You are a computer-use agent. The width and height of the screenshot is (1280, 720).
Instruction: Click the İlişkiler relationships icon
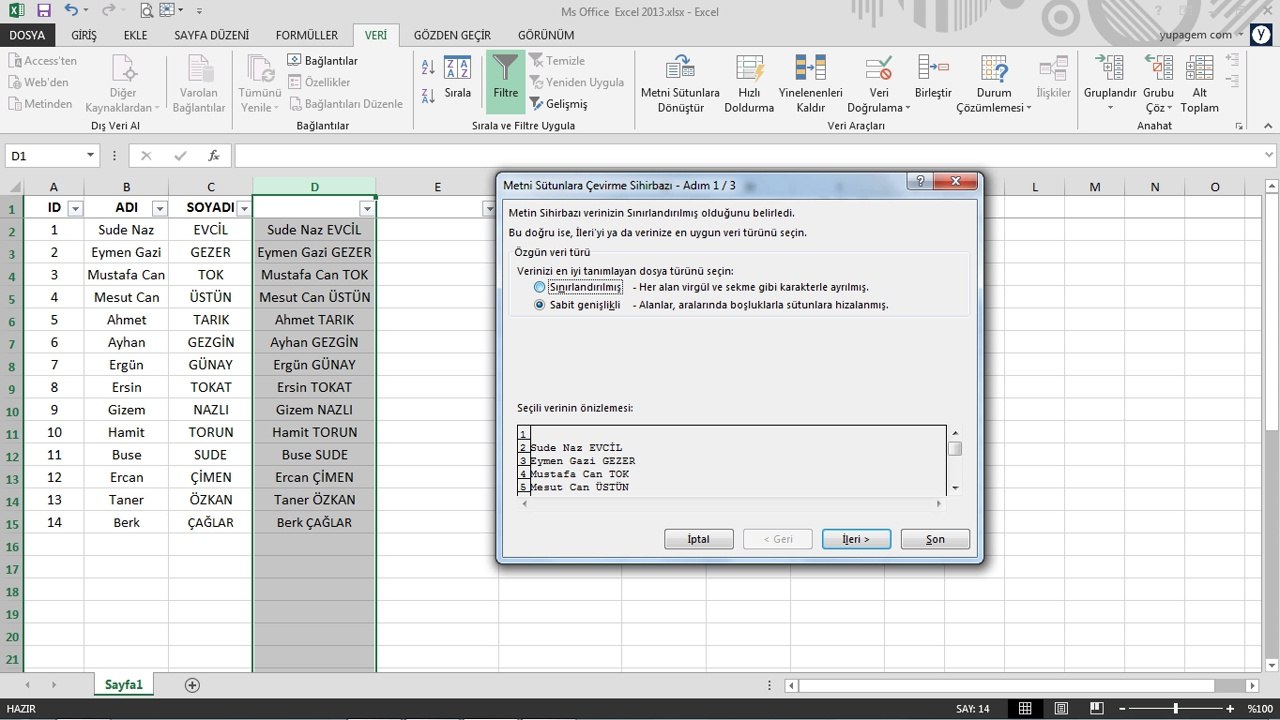[x=1054, y=68]
